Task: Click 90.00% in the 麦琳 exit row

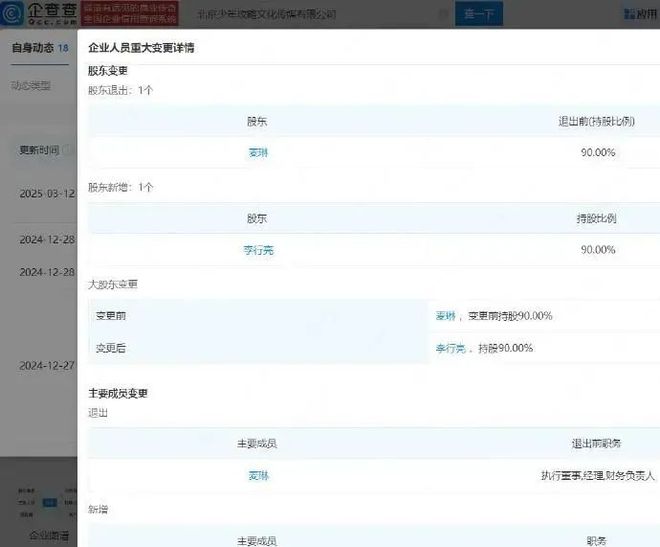Action: pos(598,152)
